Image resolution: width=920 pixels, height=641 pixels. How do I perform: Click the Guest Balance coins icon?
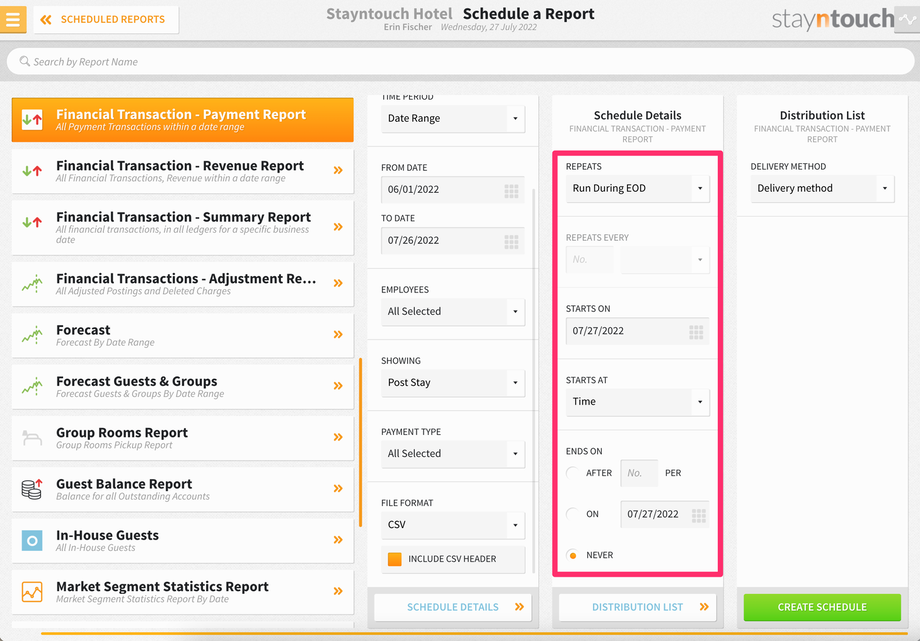tap(32, 489)
